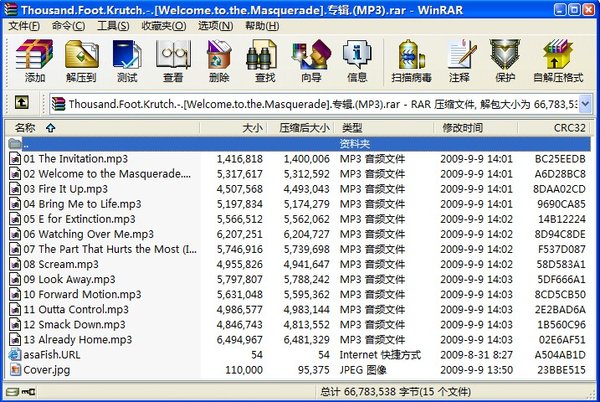Select 11 Outta Control.mp3
Viewport: 600px width, 402px height.
tap(76, 309)
